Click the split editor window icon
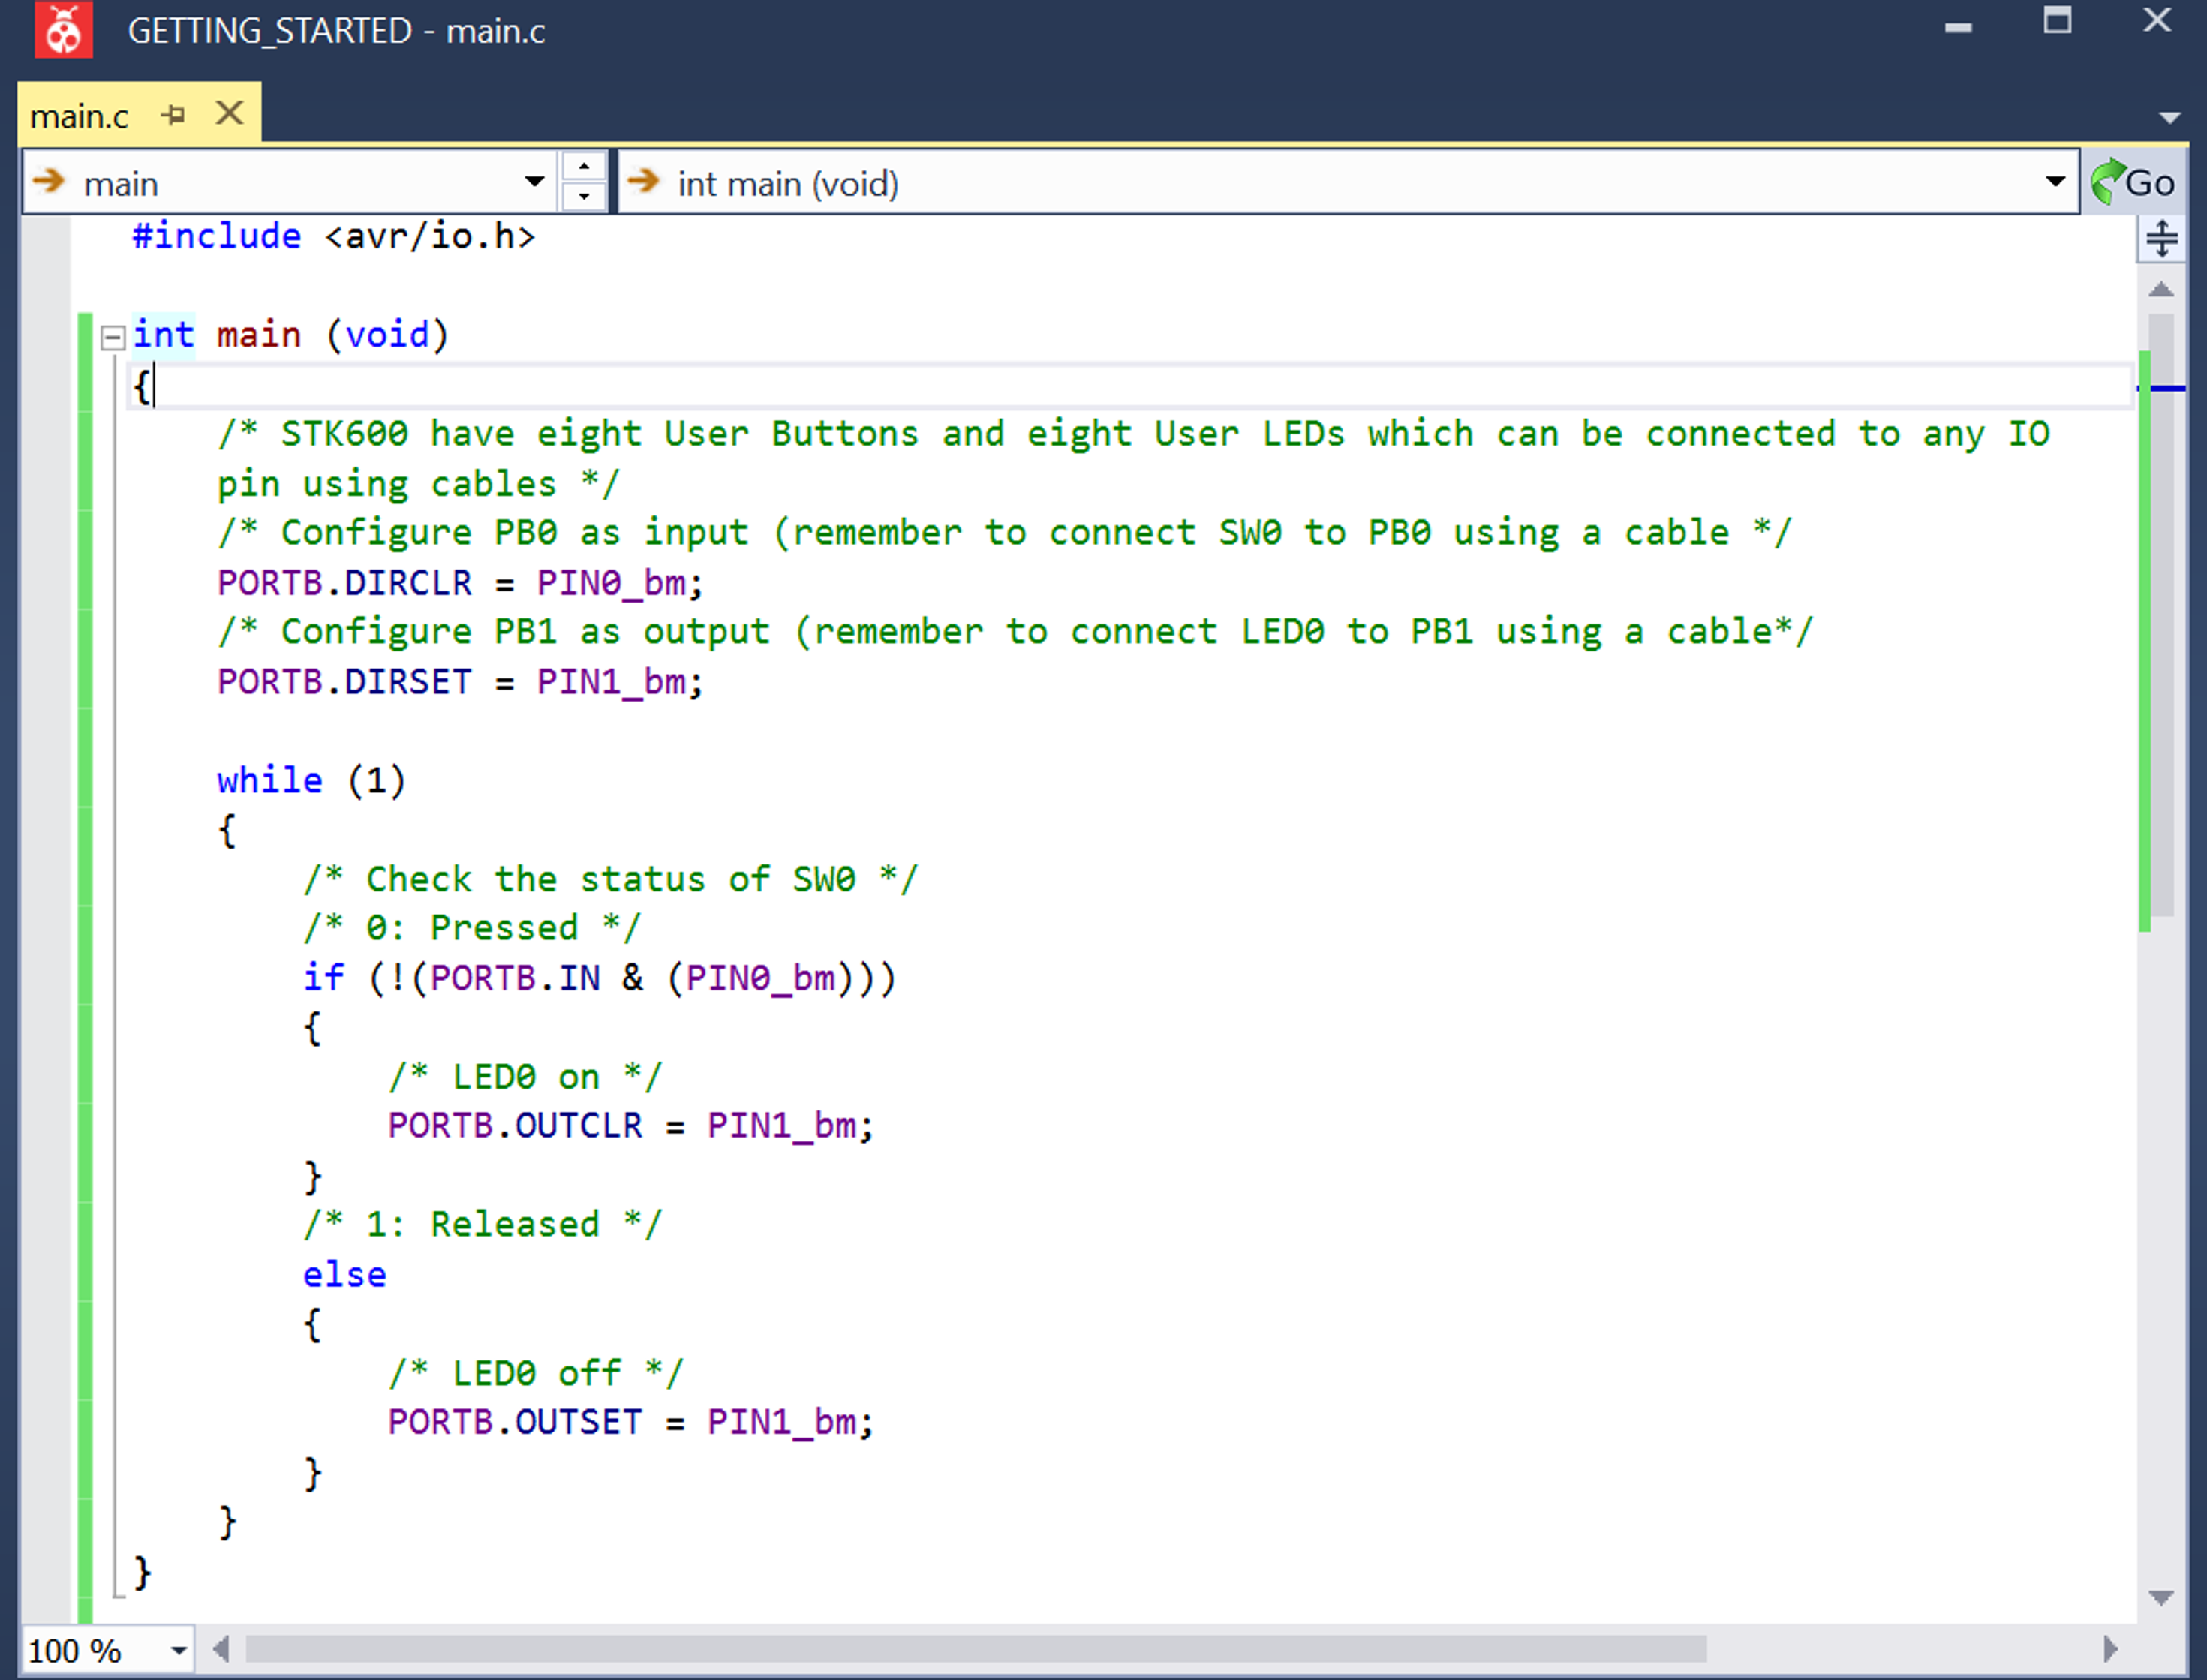The width and height of the screenshot is (2207, 1680). coord(2161,240)
